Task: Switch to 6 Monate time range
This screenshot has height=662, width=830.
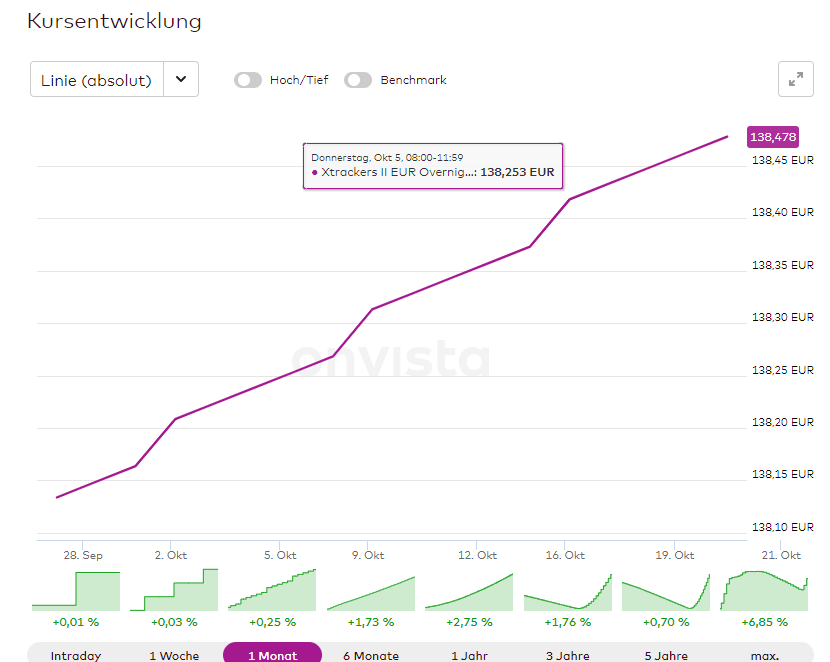Action: click(371, 655)
